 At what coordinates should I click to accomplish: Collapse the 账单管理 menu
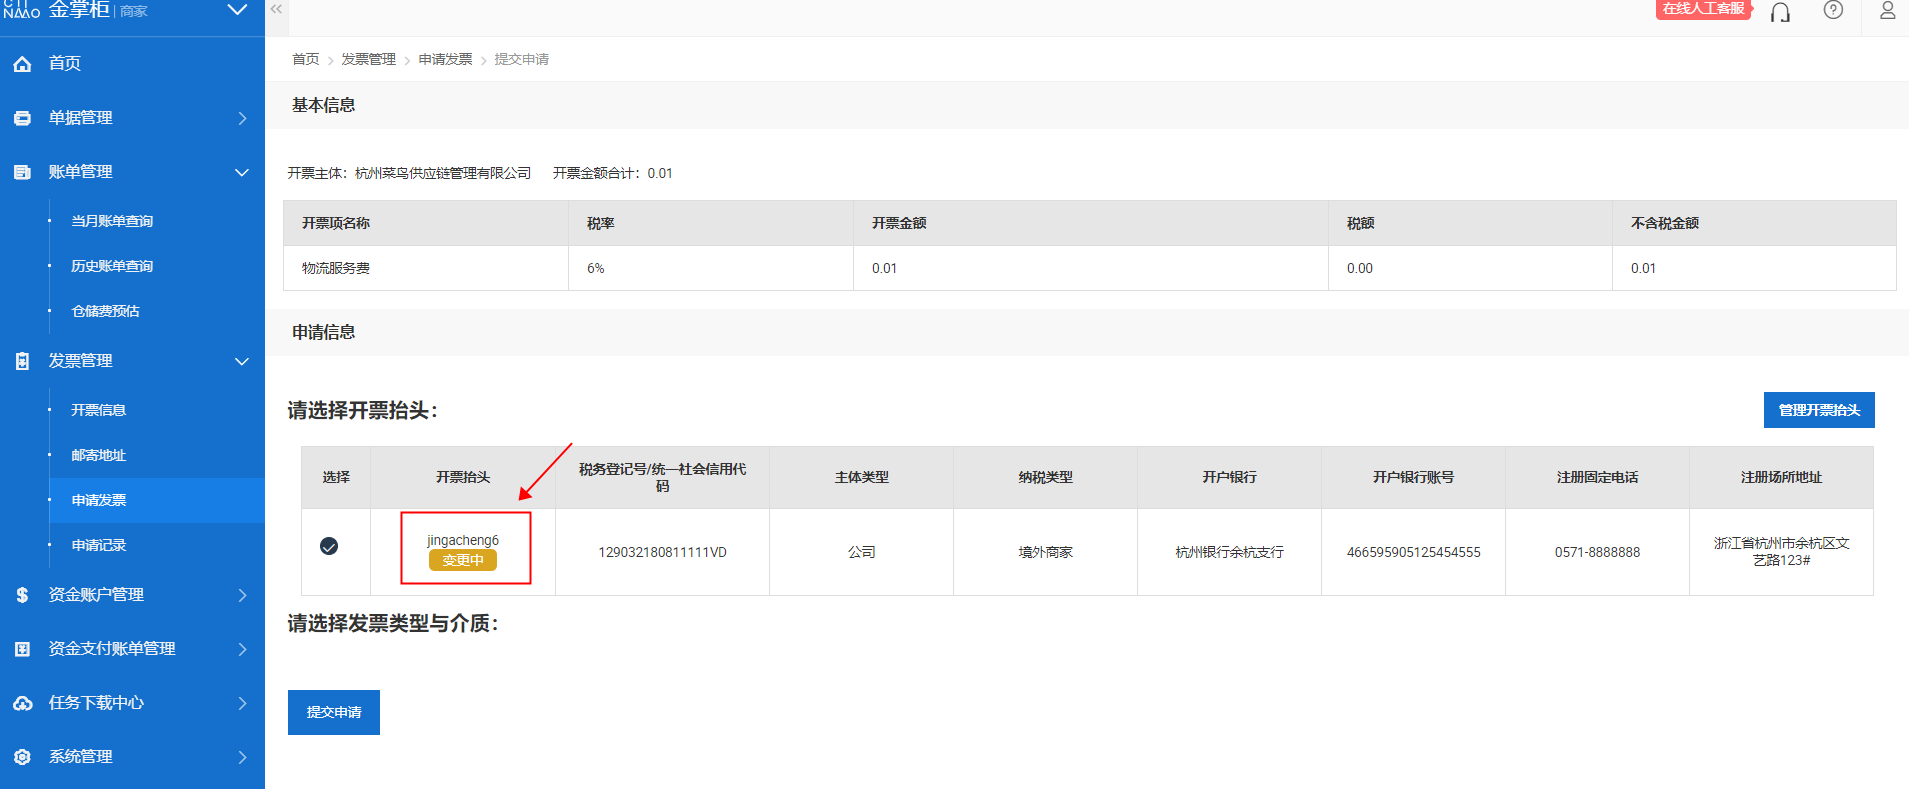coord(242,172)
